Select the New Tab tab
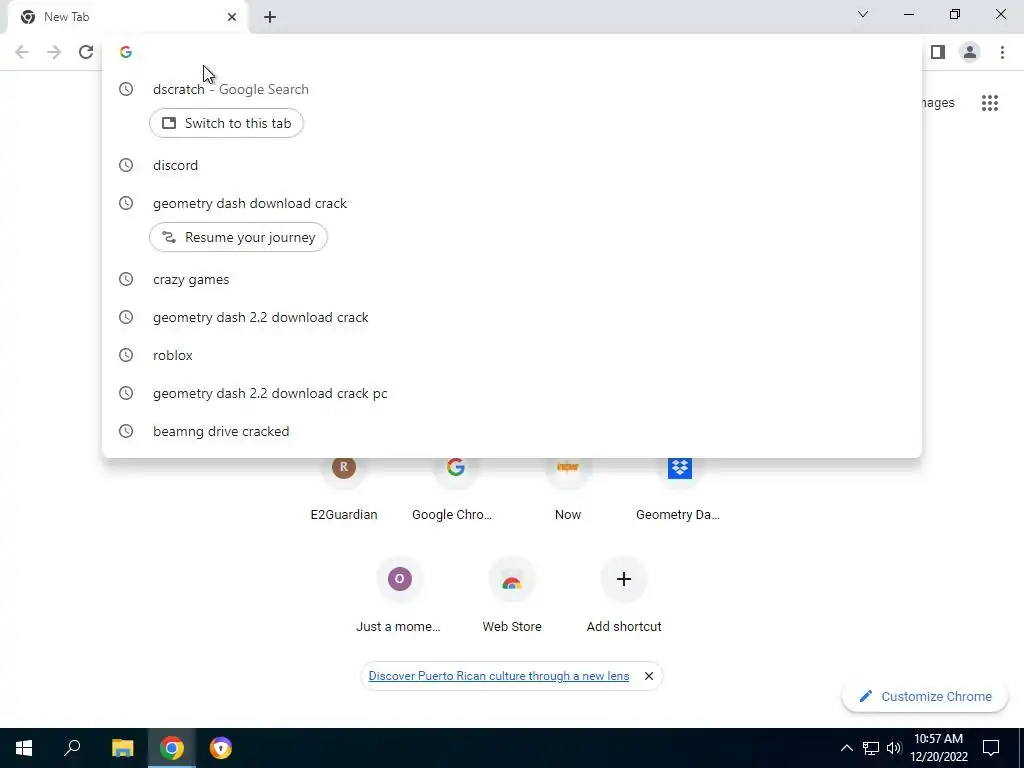 [128, 17]
